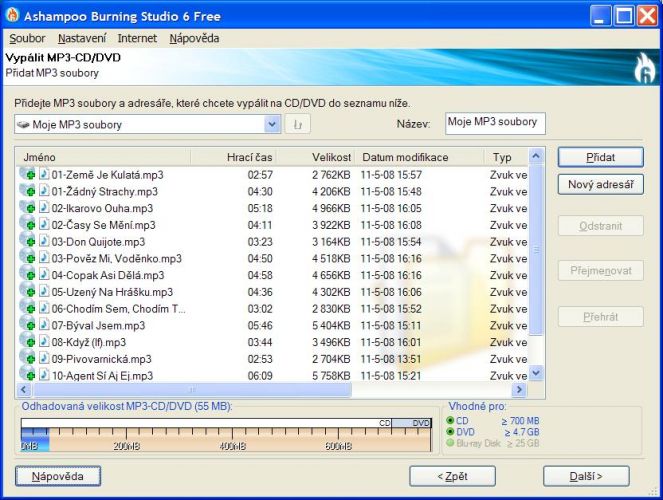Click the Ashampoo flame icon in title bar

[x=13, y=15]
